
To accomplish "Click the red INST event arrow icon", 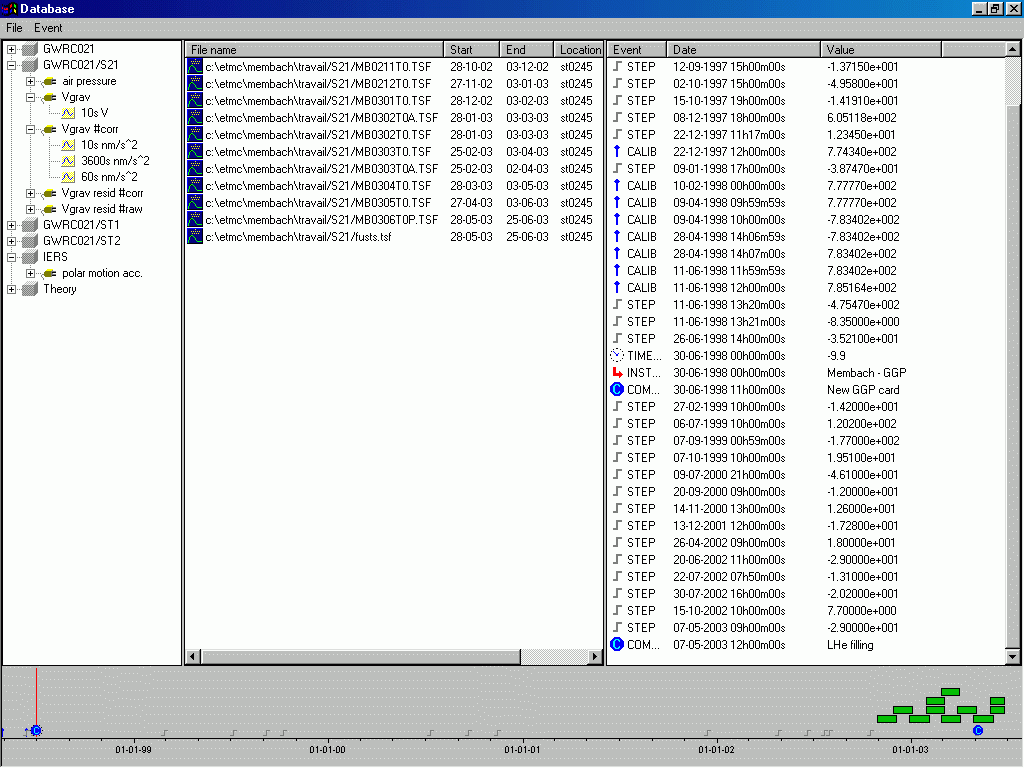I will click(x=617, y=372).
